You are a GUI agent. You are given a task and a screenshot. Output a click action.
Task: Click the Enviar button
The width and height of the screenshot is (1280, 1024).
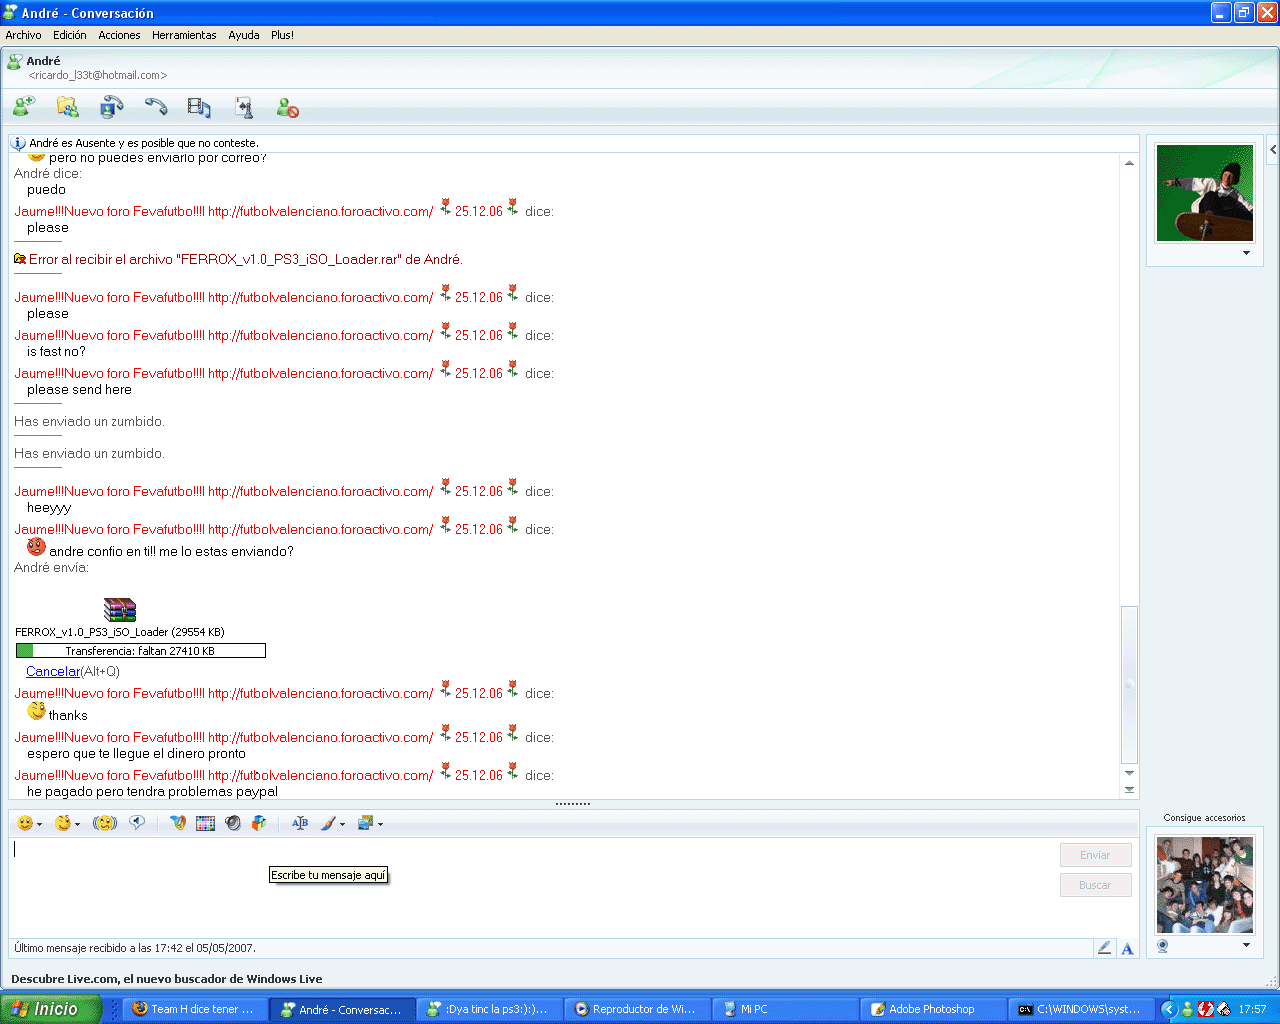pos(1095,855)
